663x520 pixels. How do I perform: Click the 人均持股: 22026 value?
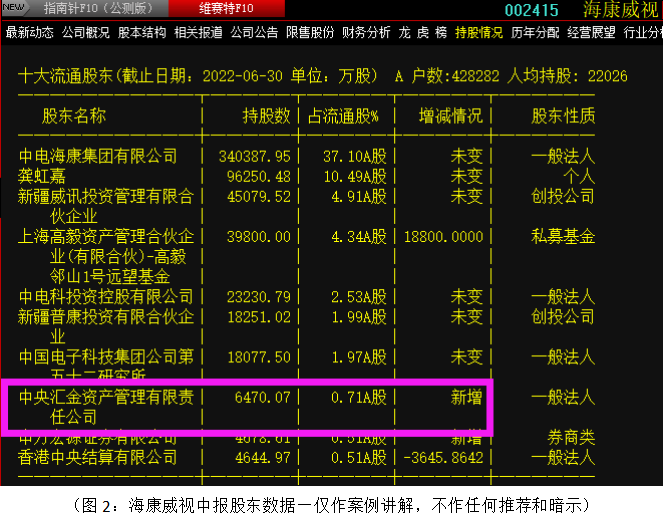(567, 76)
